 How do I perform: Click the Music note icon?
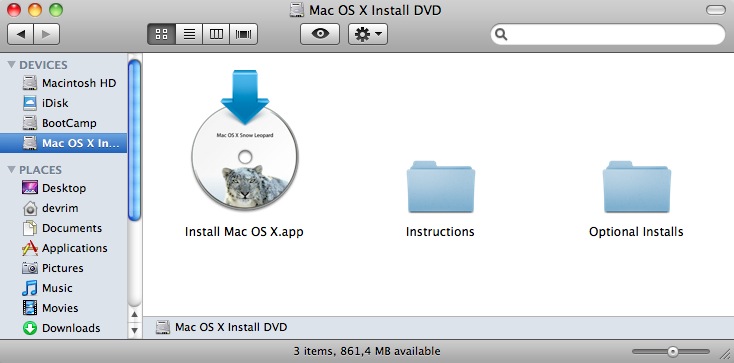click(30, 288)
